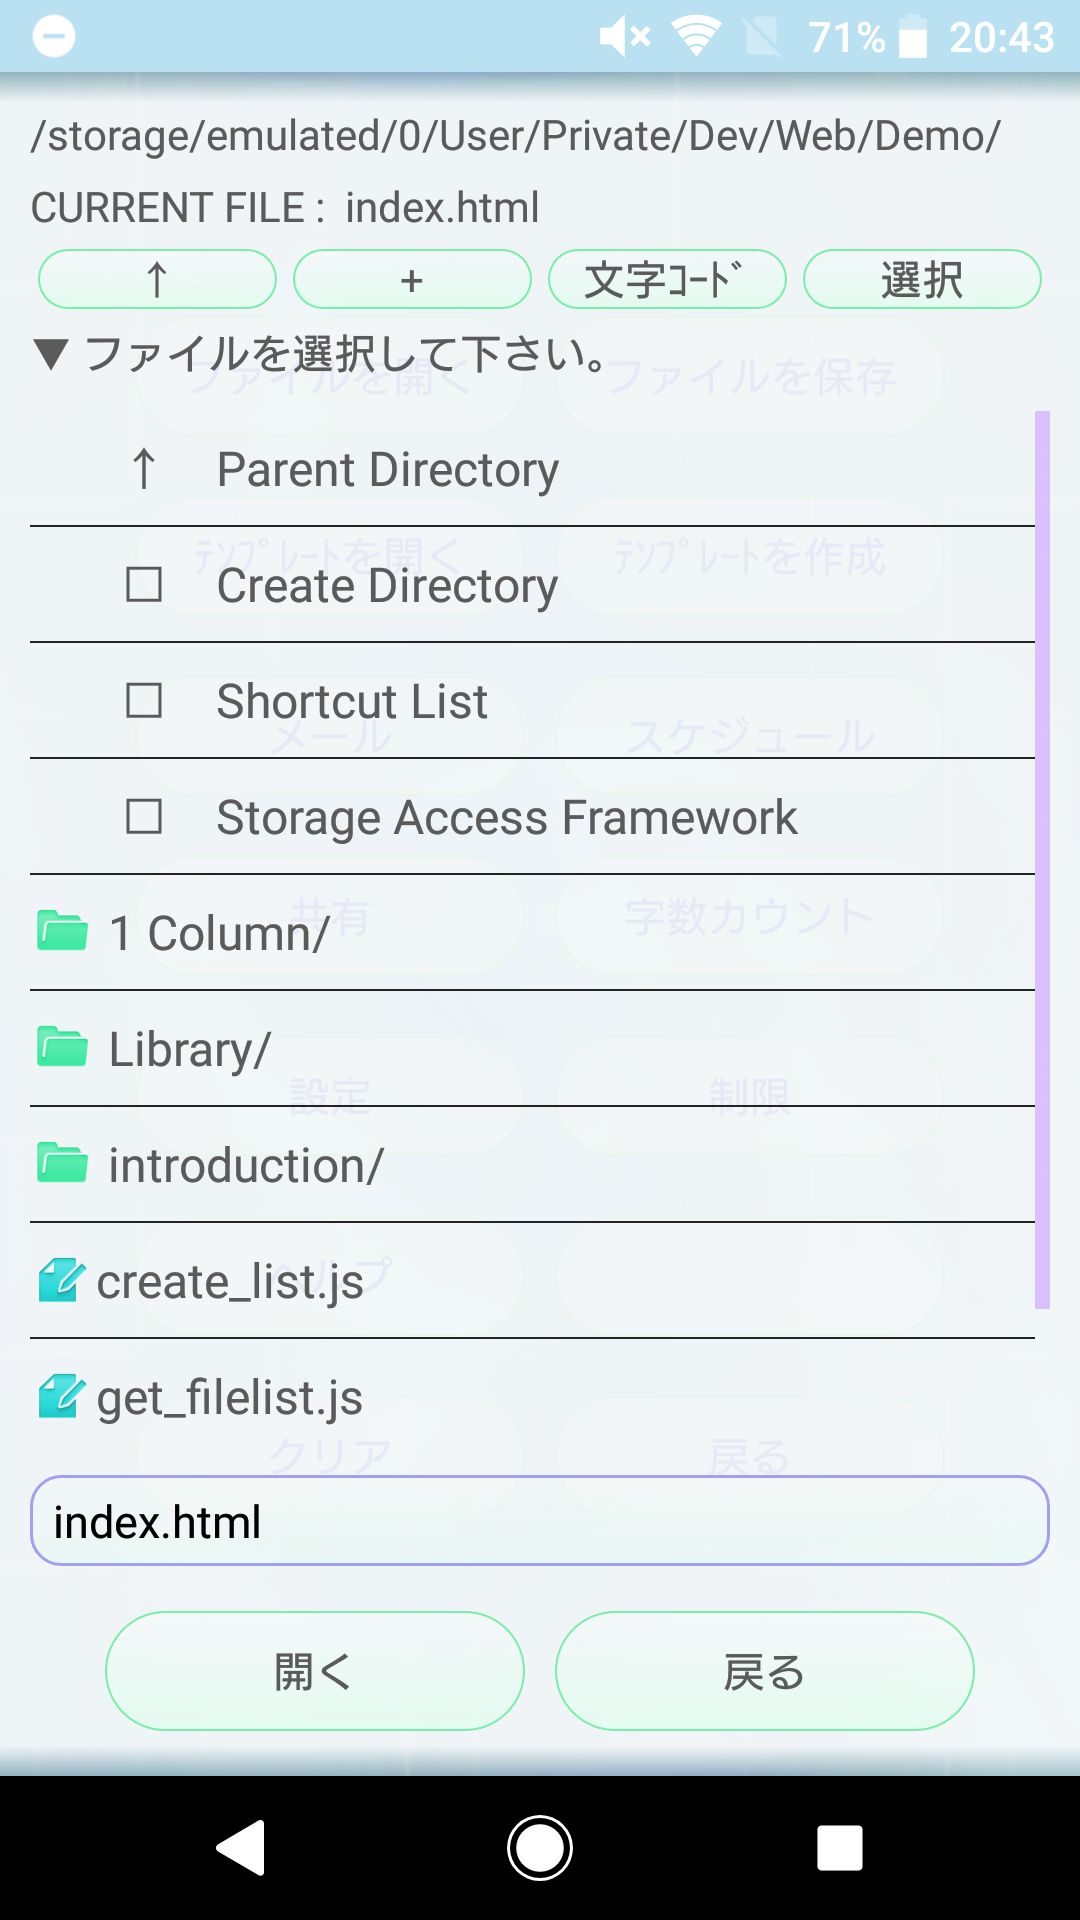Click the Parent Directory up arrow icon

tap(144, 468)
